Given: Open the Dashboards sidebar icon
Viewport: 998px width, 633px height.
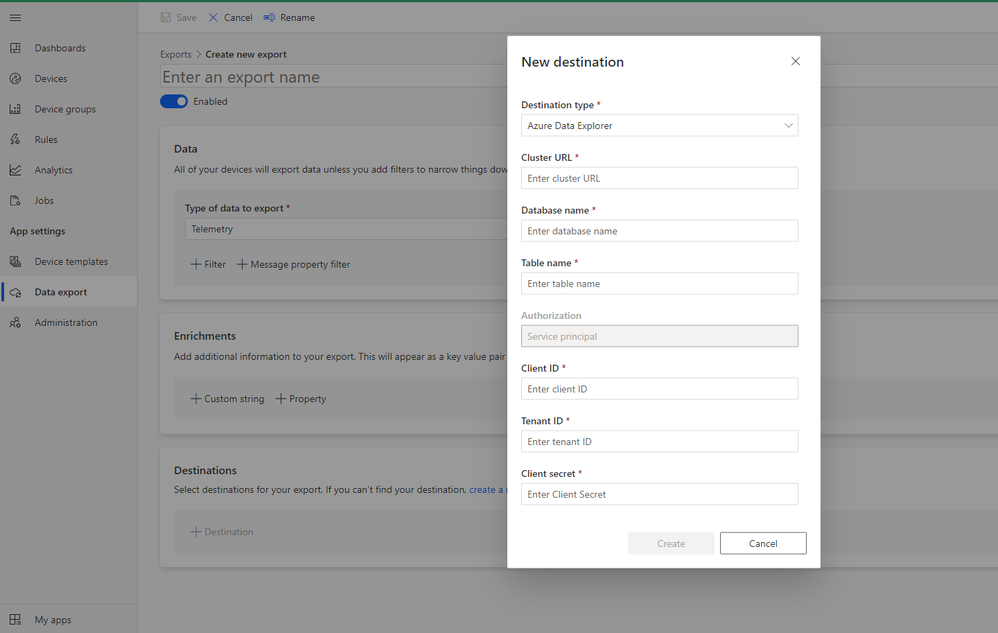Looking at the screenshot, I should 15,48.
